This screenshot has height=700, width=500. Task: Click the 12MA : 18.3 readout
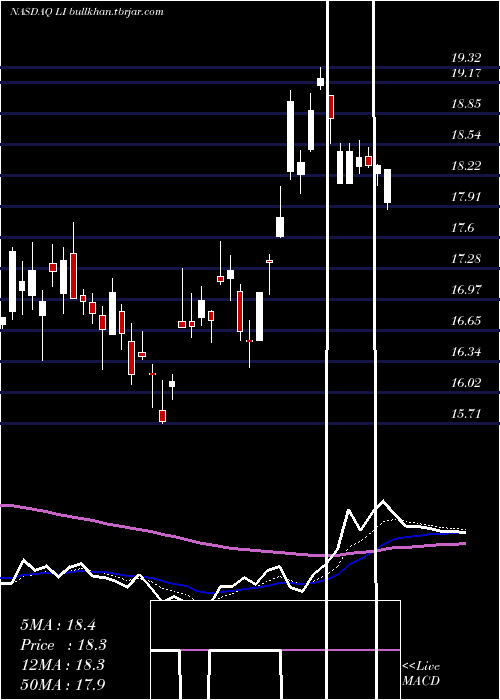tap(62, 665)
